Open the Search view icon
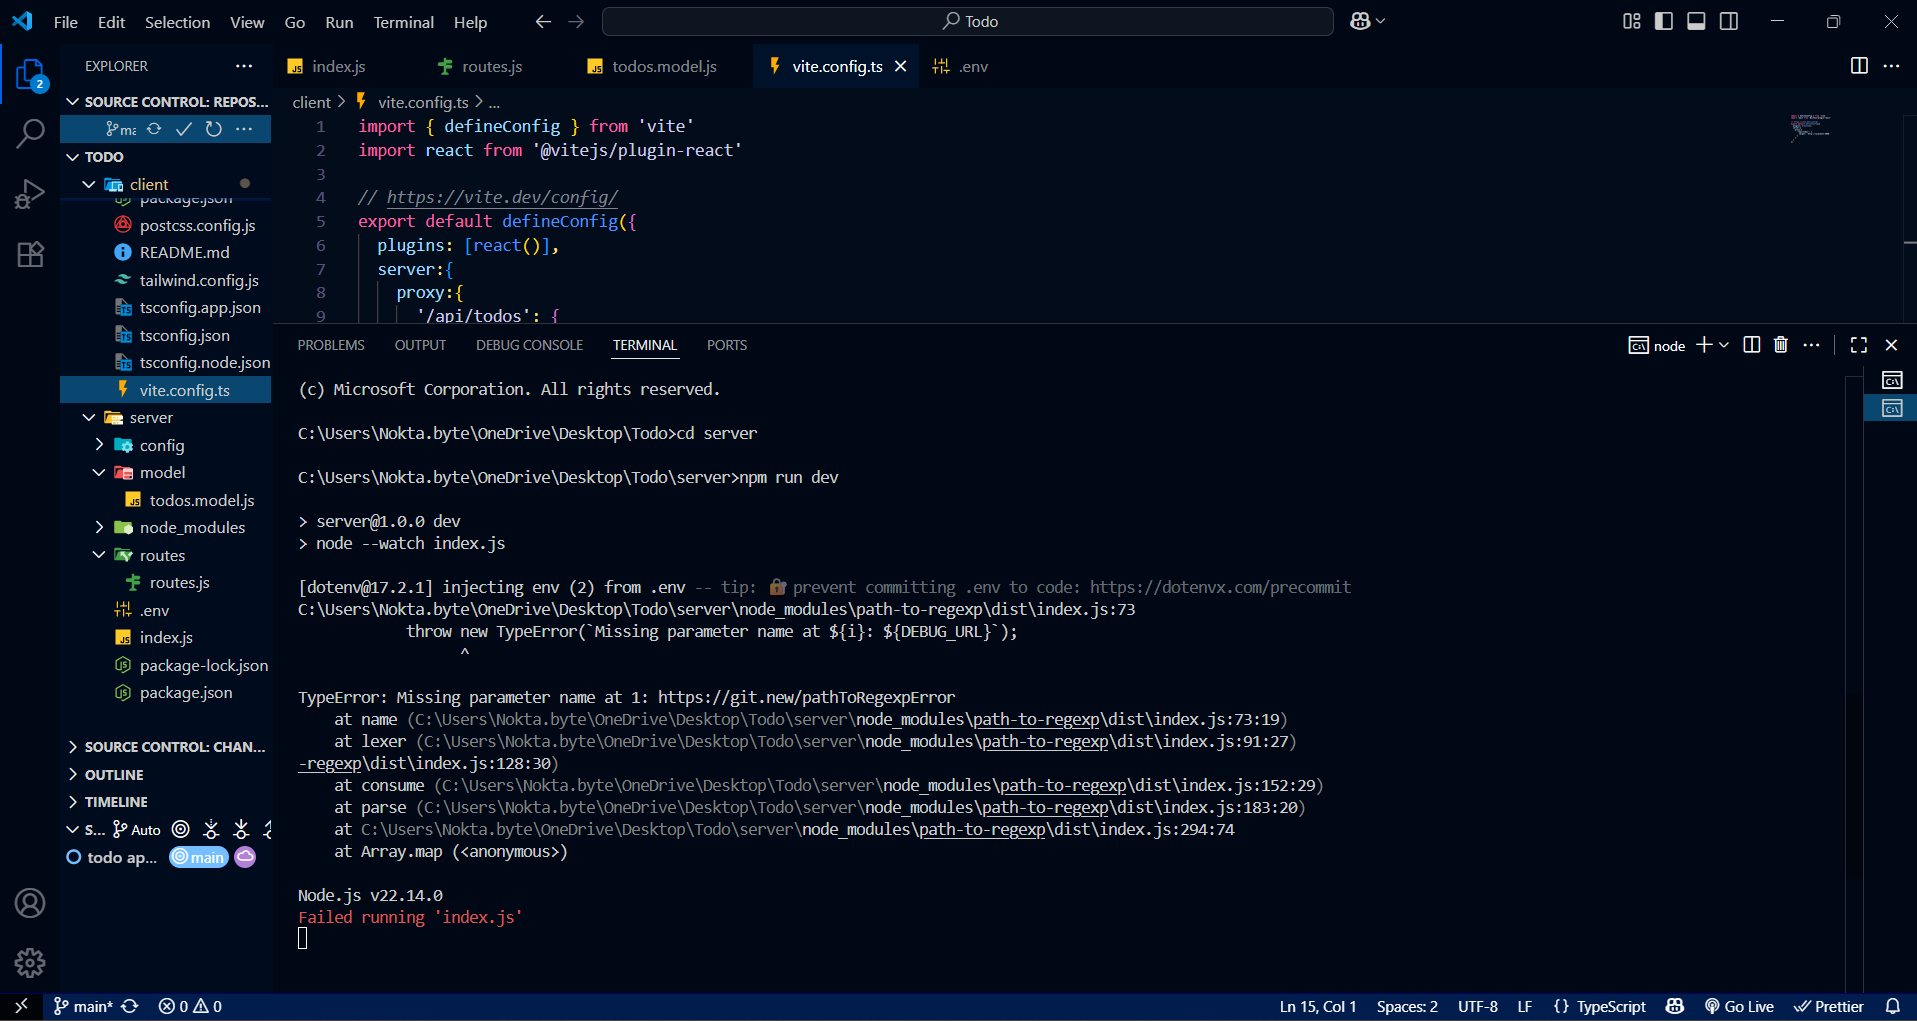This screenshot has height=1021, width=1917. (x=30, y=133)
